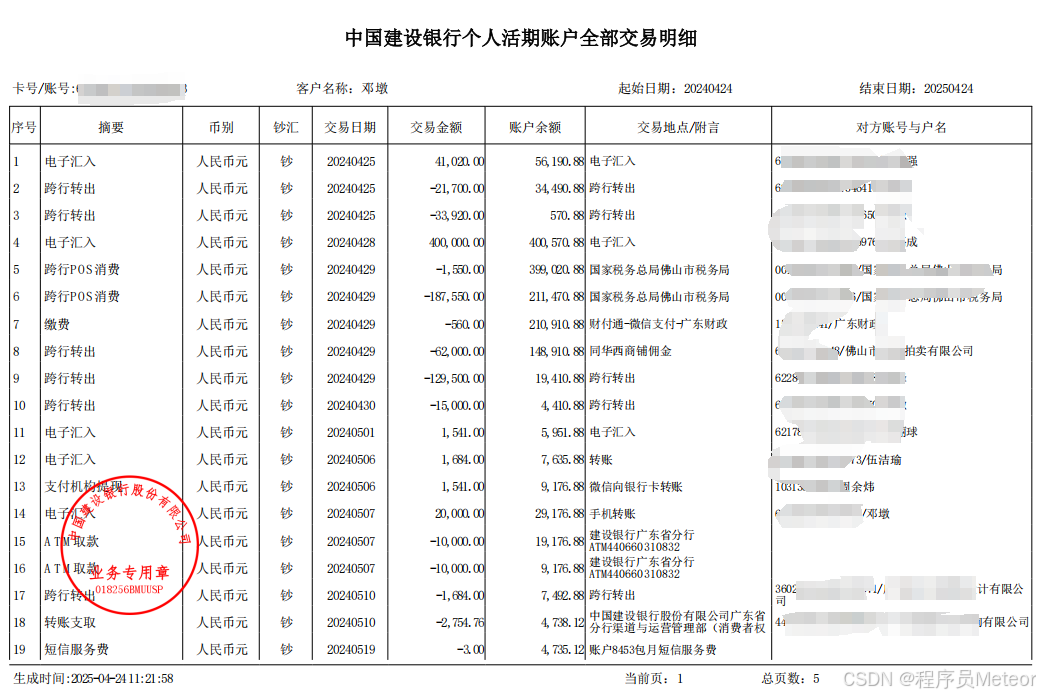Screen dimensions: 1040x697
Task: Select the amount -15,000.00
Action: point(457,405)
